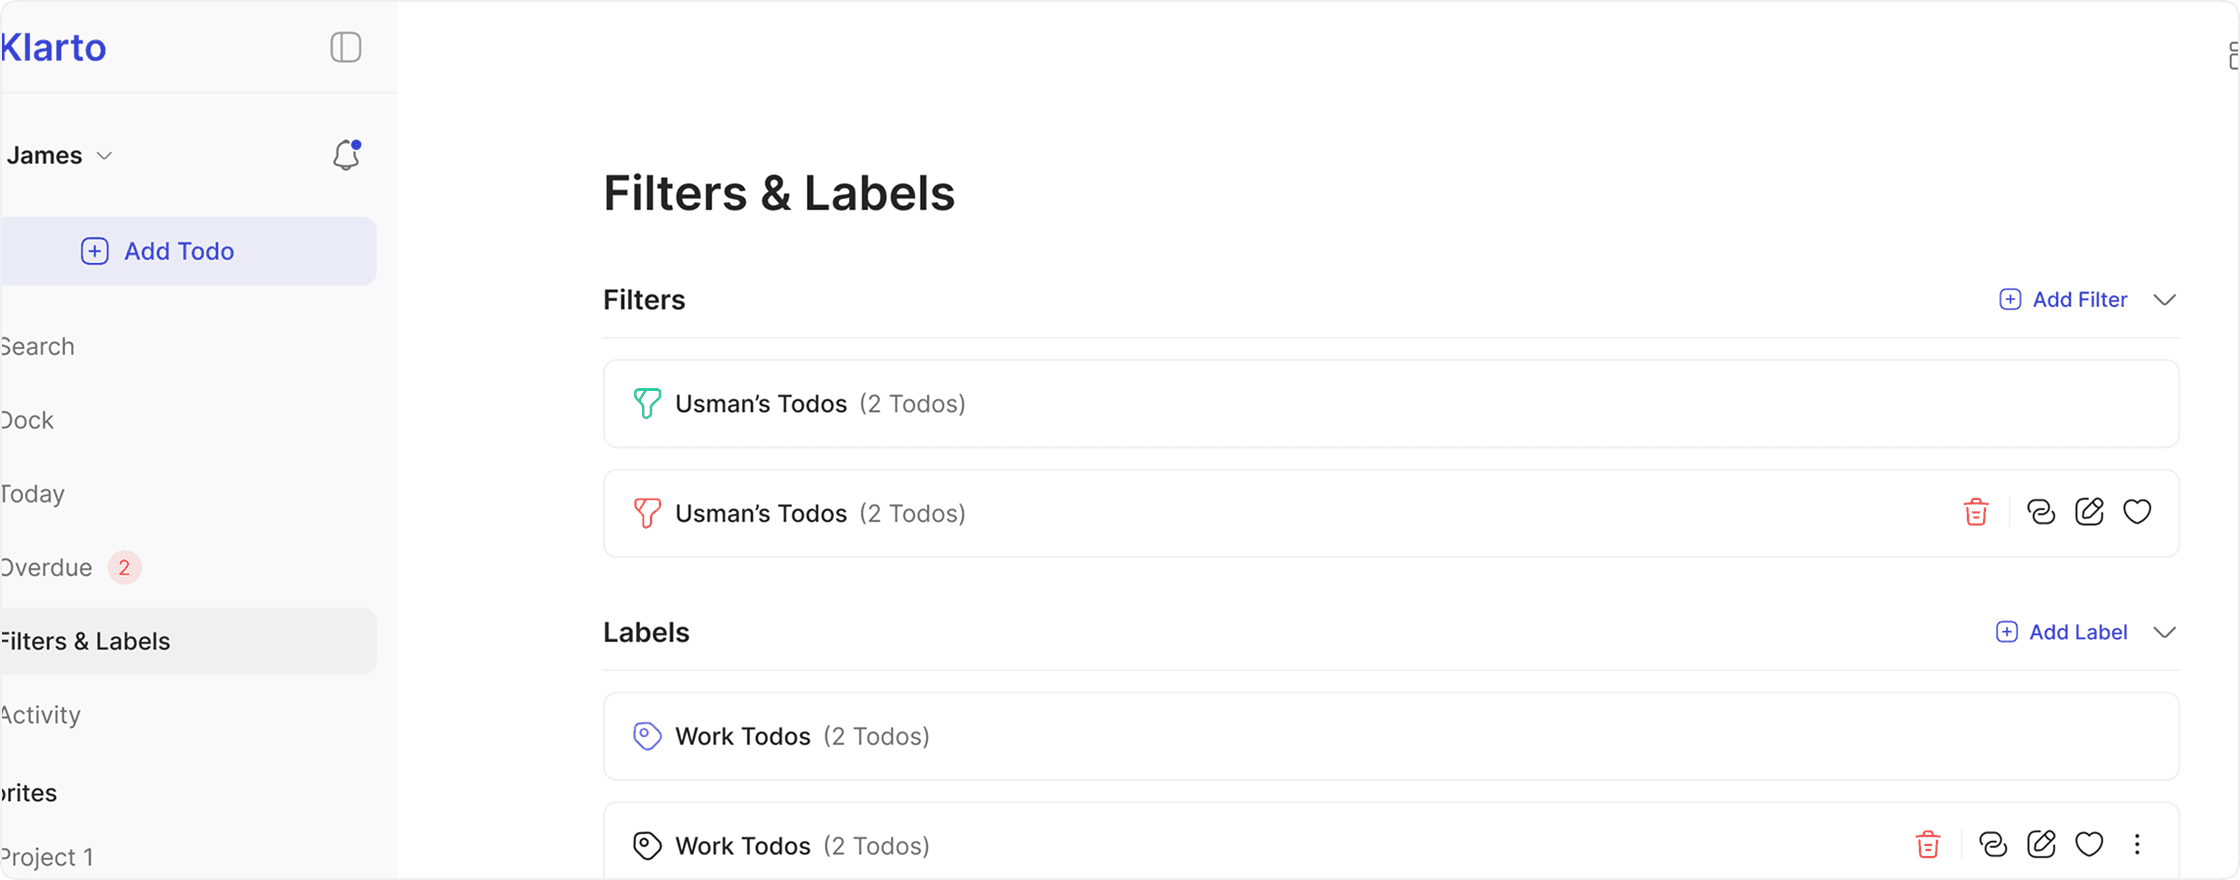Copy link for Usman's Todos filter
The image size is (2240, 880).
2040,512
